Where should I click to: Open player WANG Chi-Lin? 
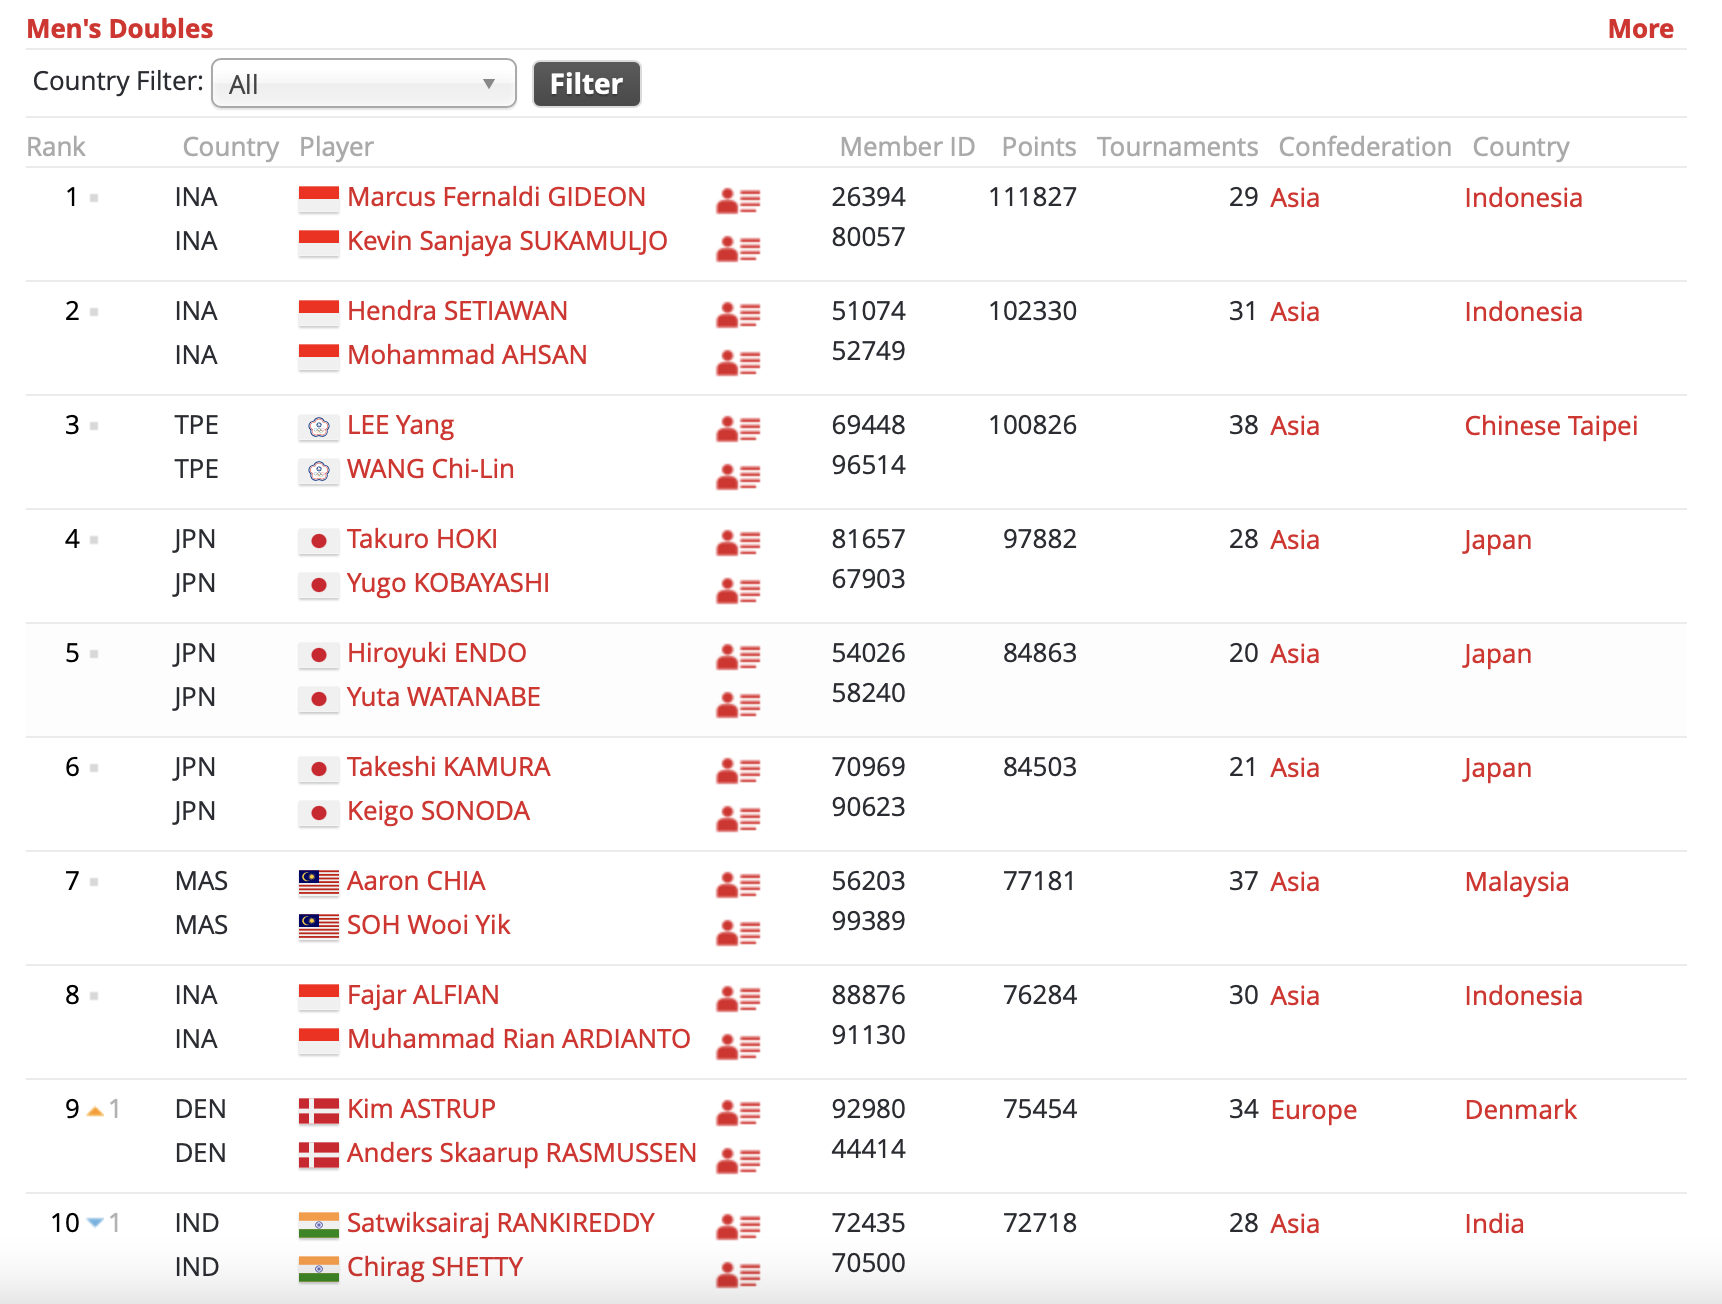[x=430, y=469]
